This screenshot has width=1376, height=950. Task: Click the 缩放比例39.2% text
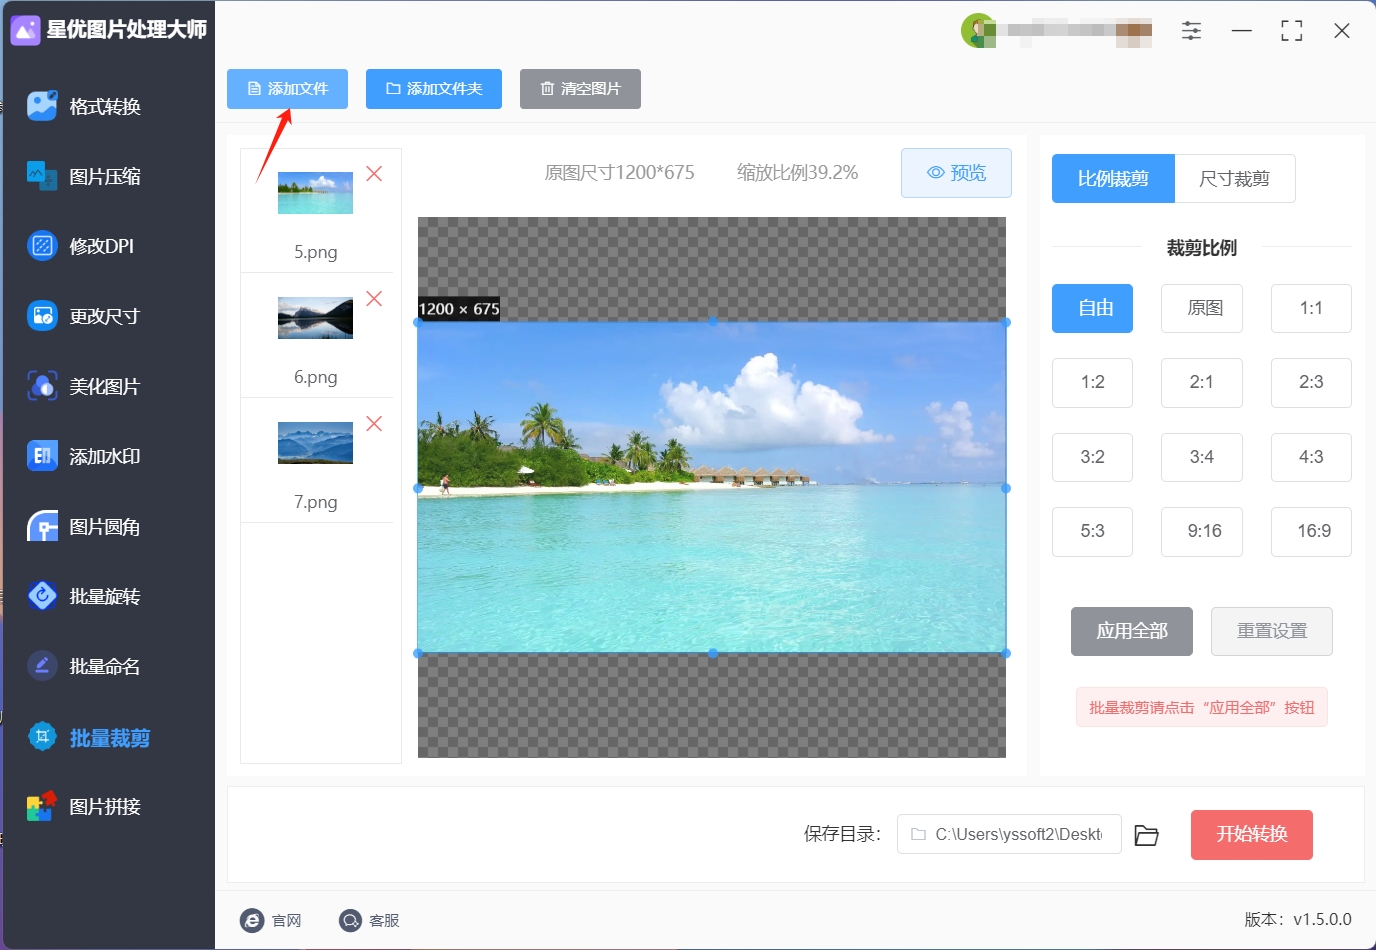click(x=798, y=173)
